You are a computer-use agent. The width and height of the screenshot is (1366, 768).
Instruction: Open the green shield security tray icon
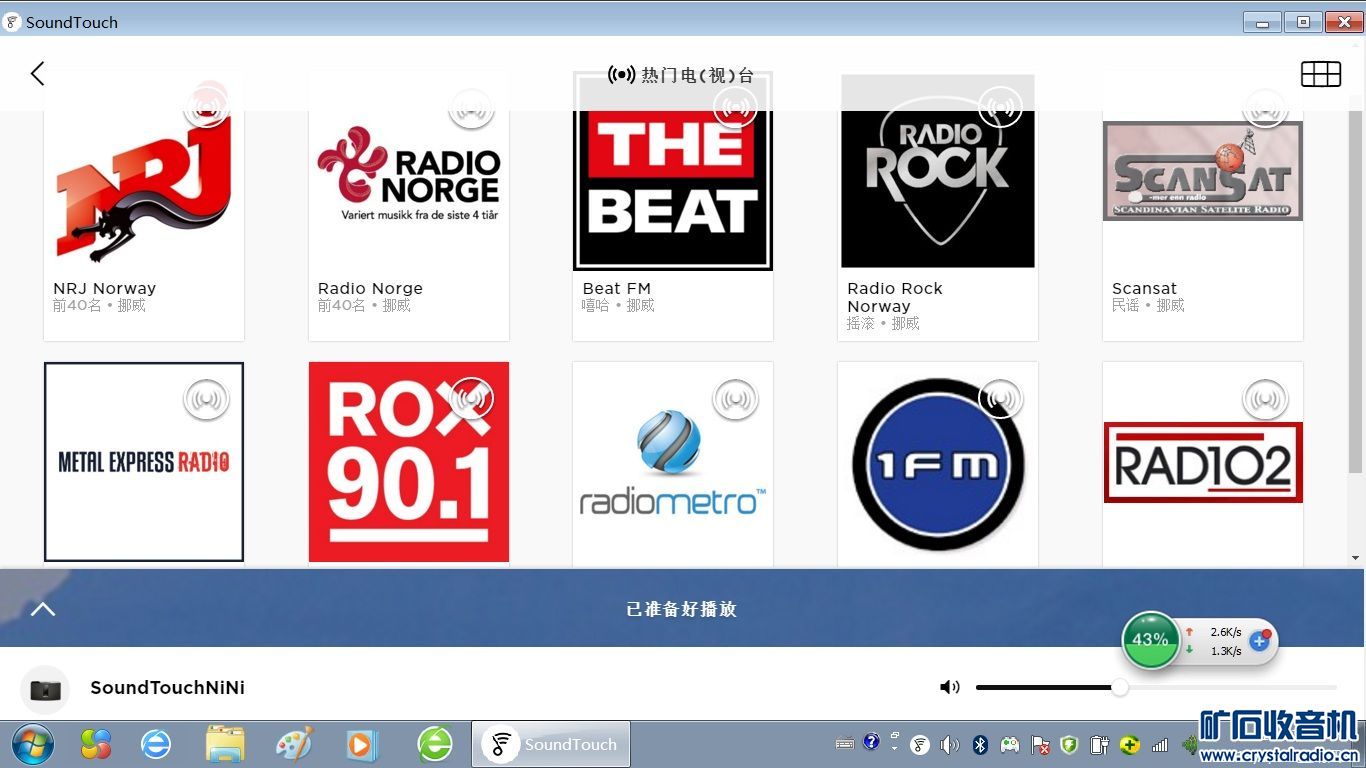pyautogui.click(x=1069, y=744)
